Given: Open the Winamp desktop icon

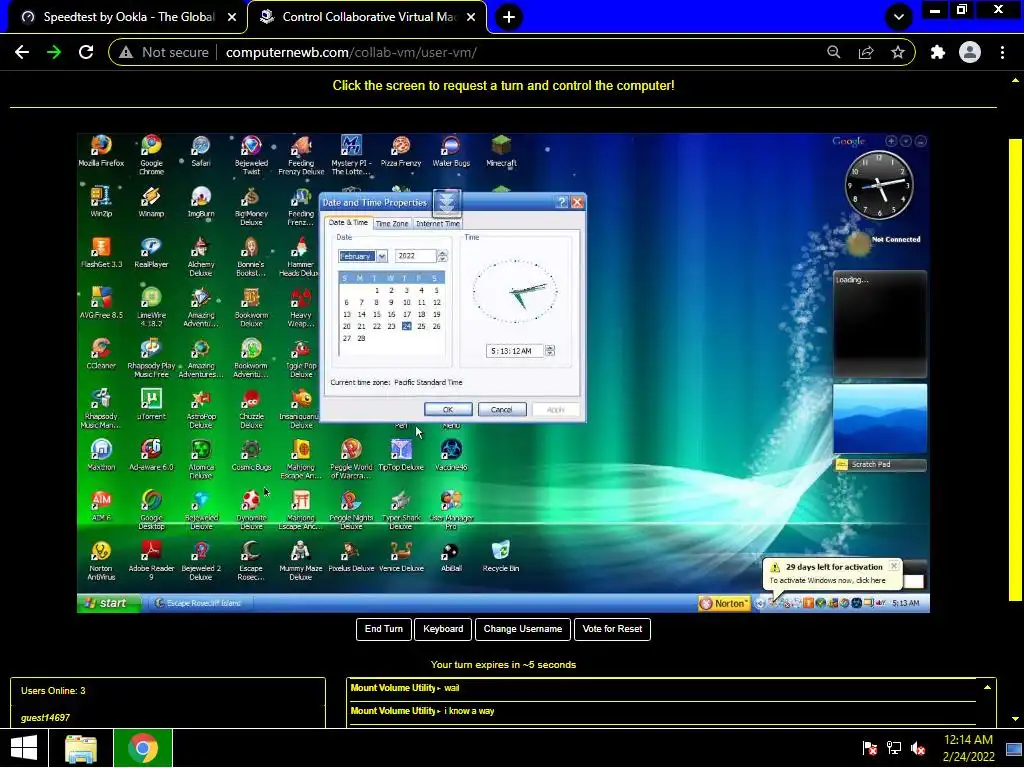Looking at the screenshot, I should tap(152, 201).
